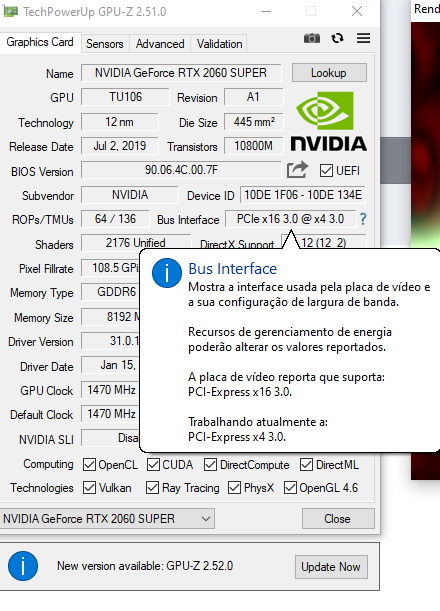Switch to the Advanced tab
This screenshot has height=611, width=440.
click(160, 44)
